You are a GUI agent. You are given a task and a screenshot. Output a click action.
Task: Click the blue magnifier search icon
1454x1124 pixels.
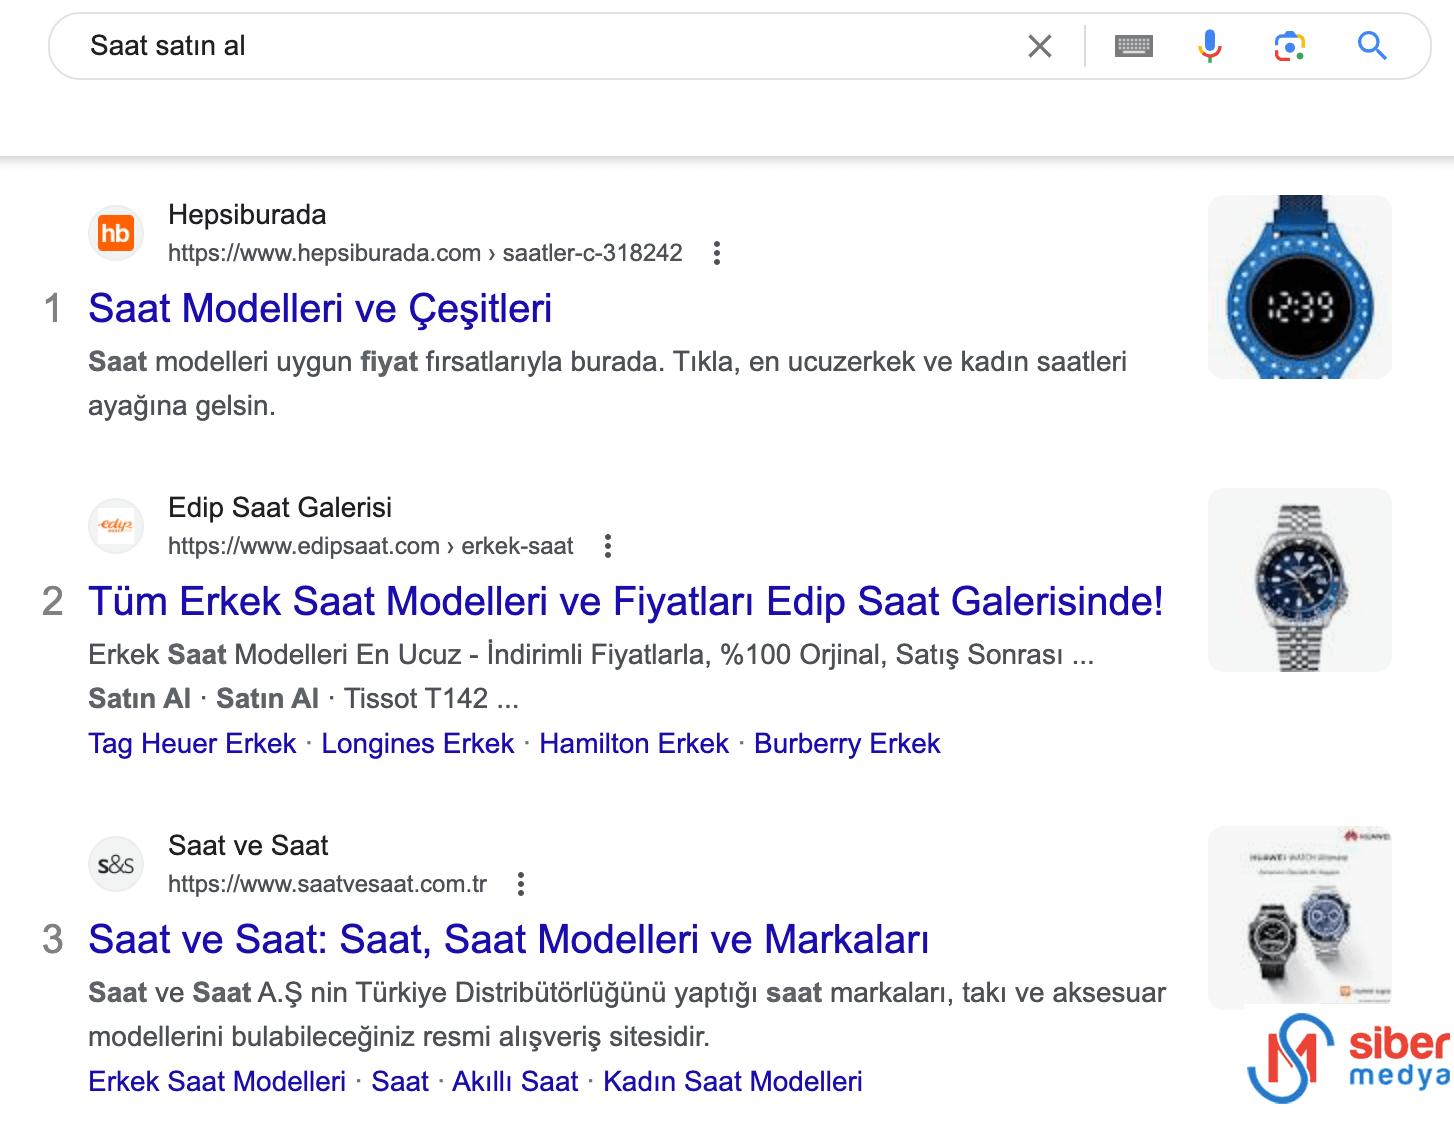coord(1372,46)
